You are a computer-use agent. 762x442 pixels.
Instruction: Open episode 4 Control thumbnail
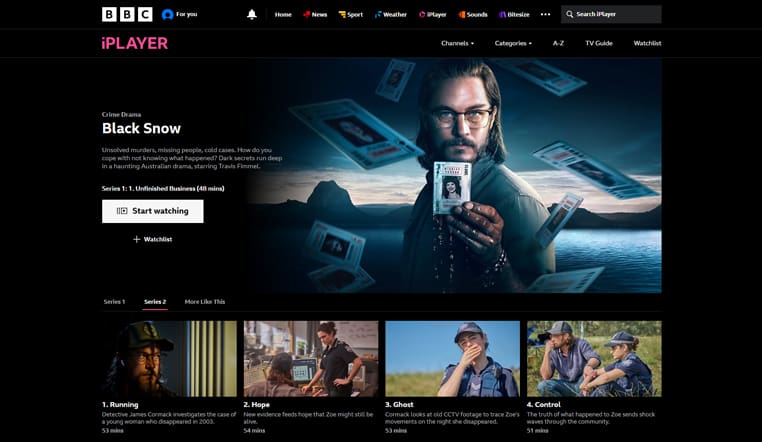594,358
